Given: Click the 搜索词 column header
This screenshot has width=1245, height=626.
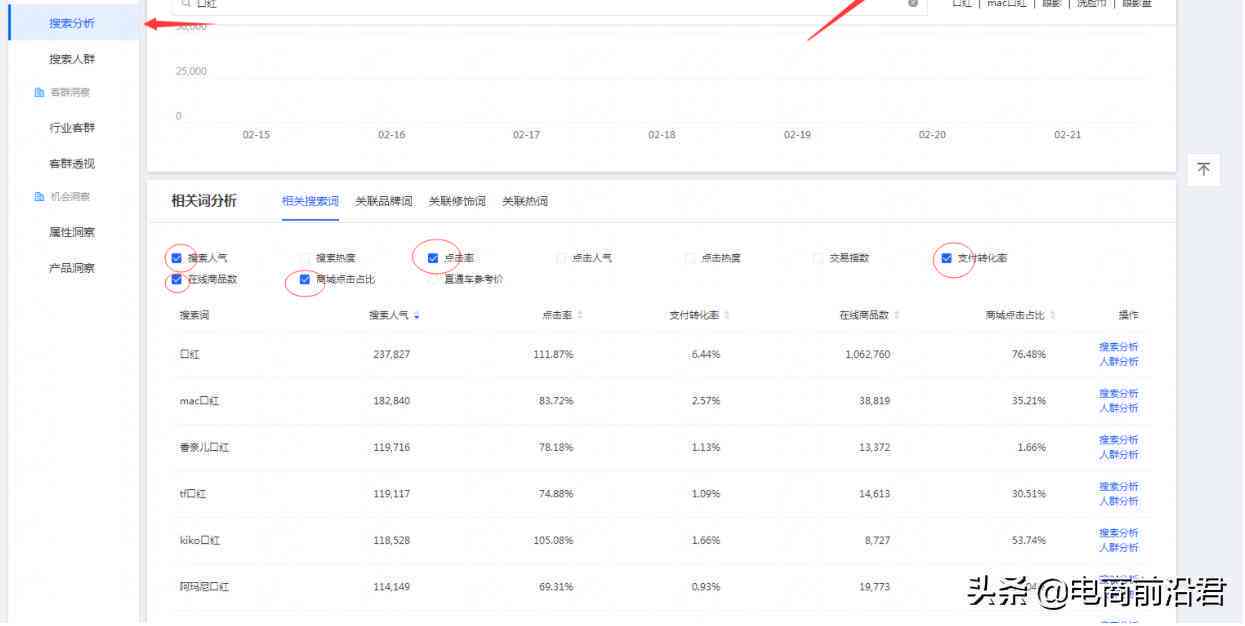Looking at the screenshot, I should [194, 316].
